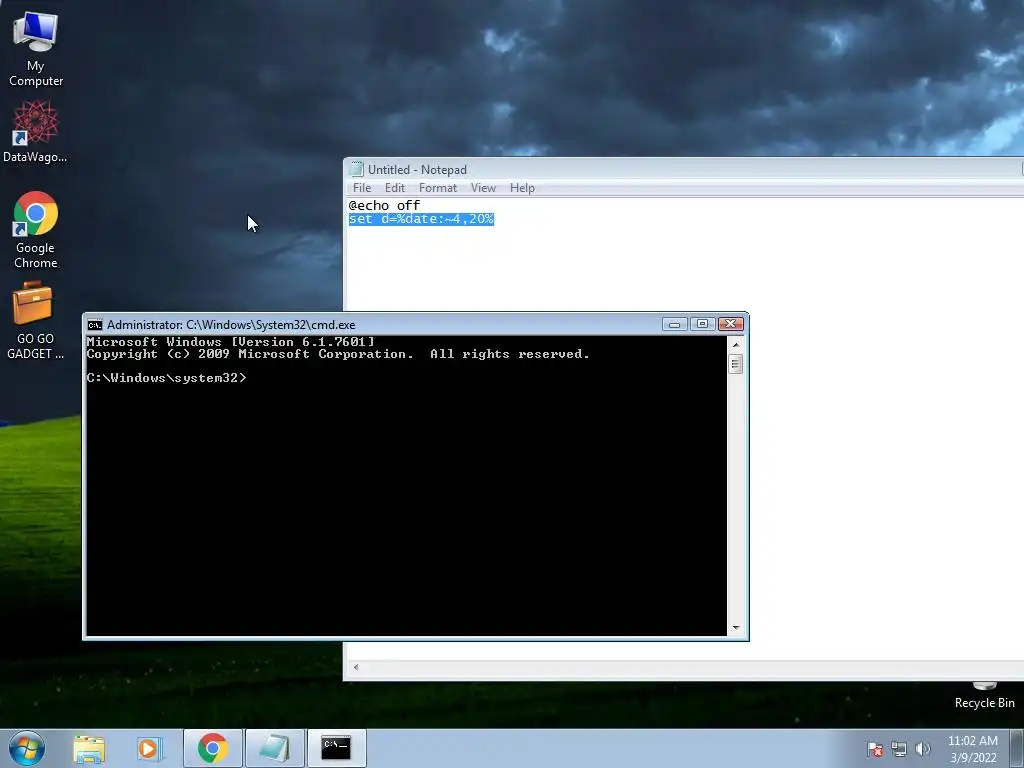1024x768 pixels.
Task: Click the Notepad title bar icon
Action: pos(357,169)
